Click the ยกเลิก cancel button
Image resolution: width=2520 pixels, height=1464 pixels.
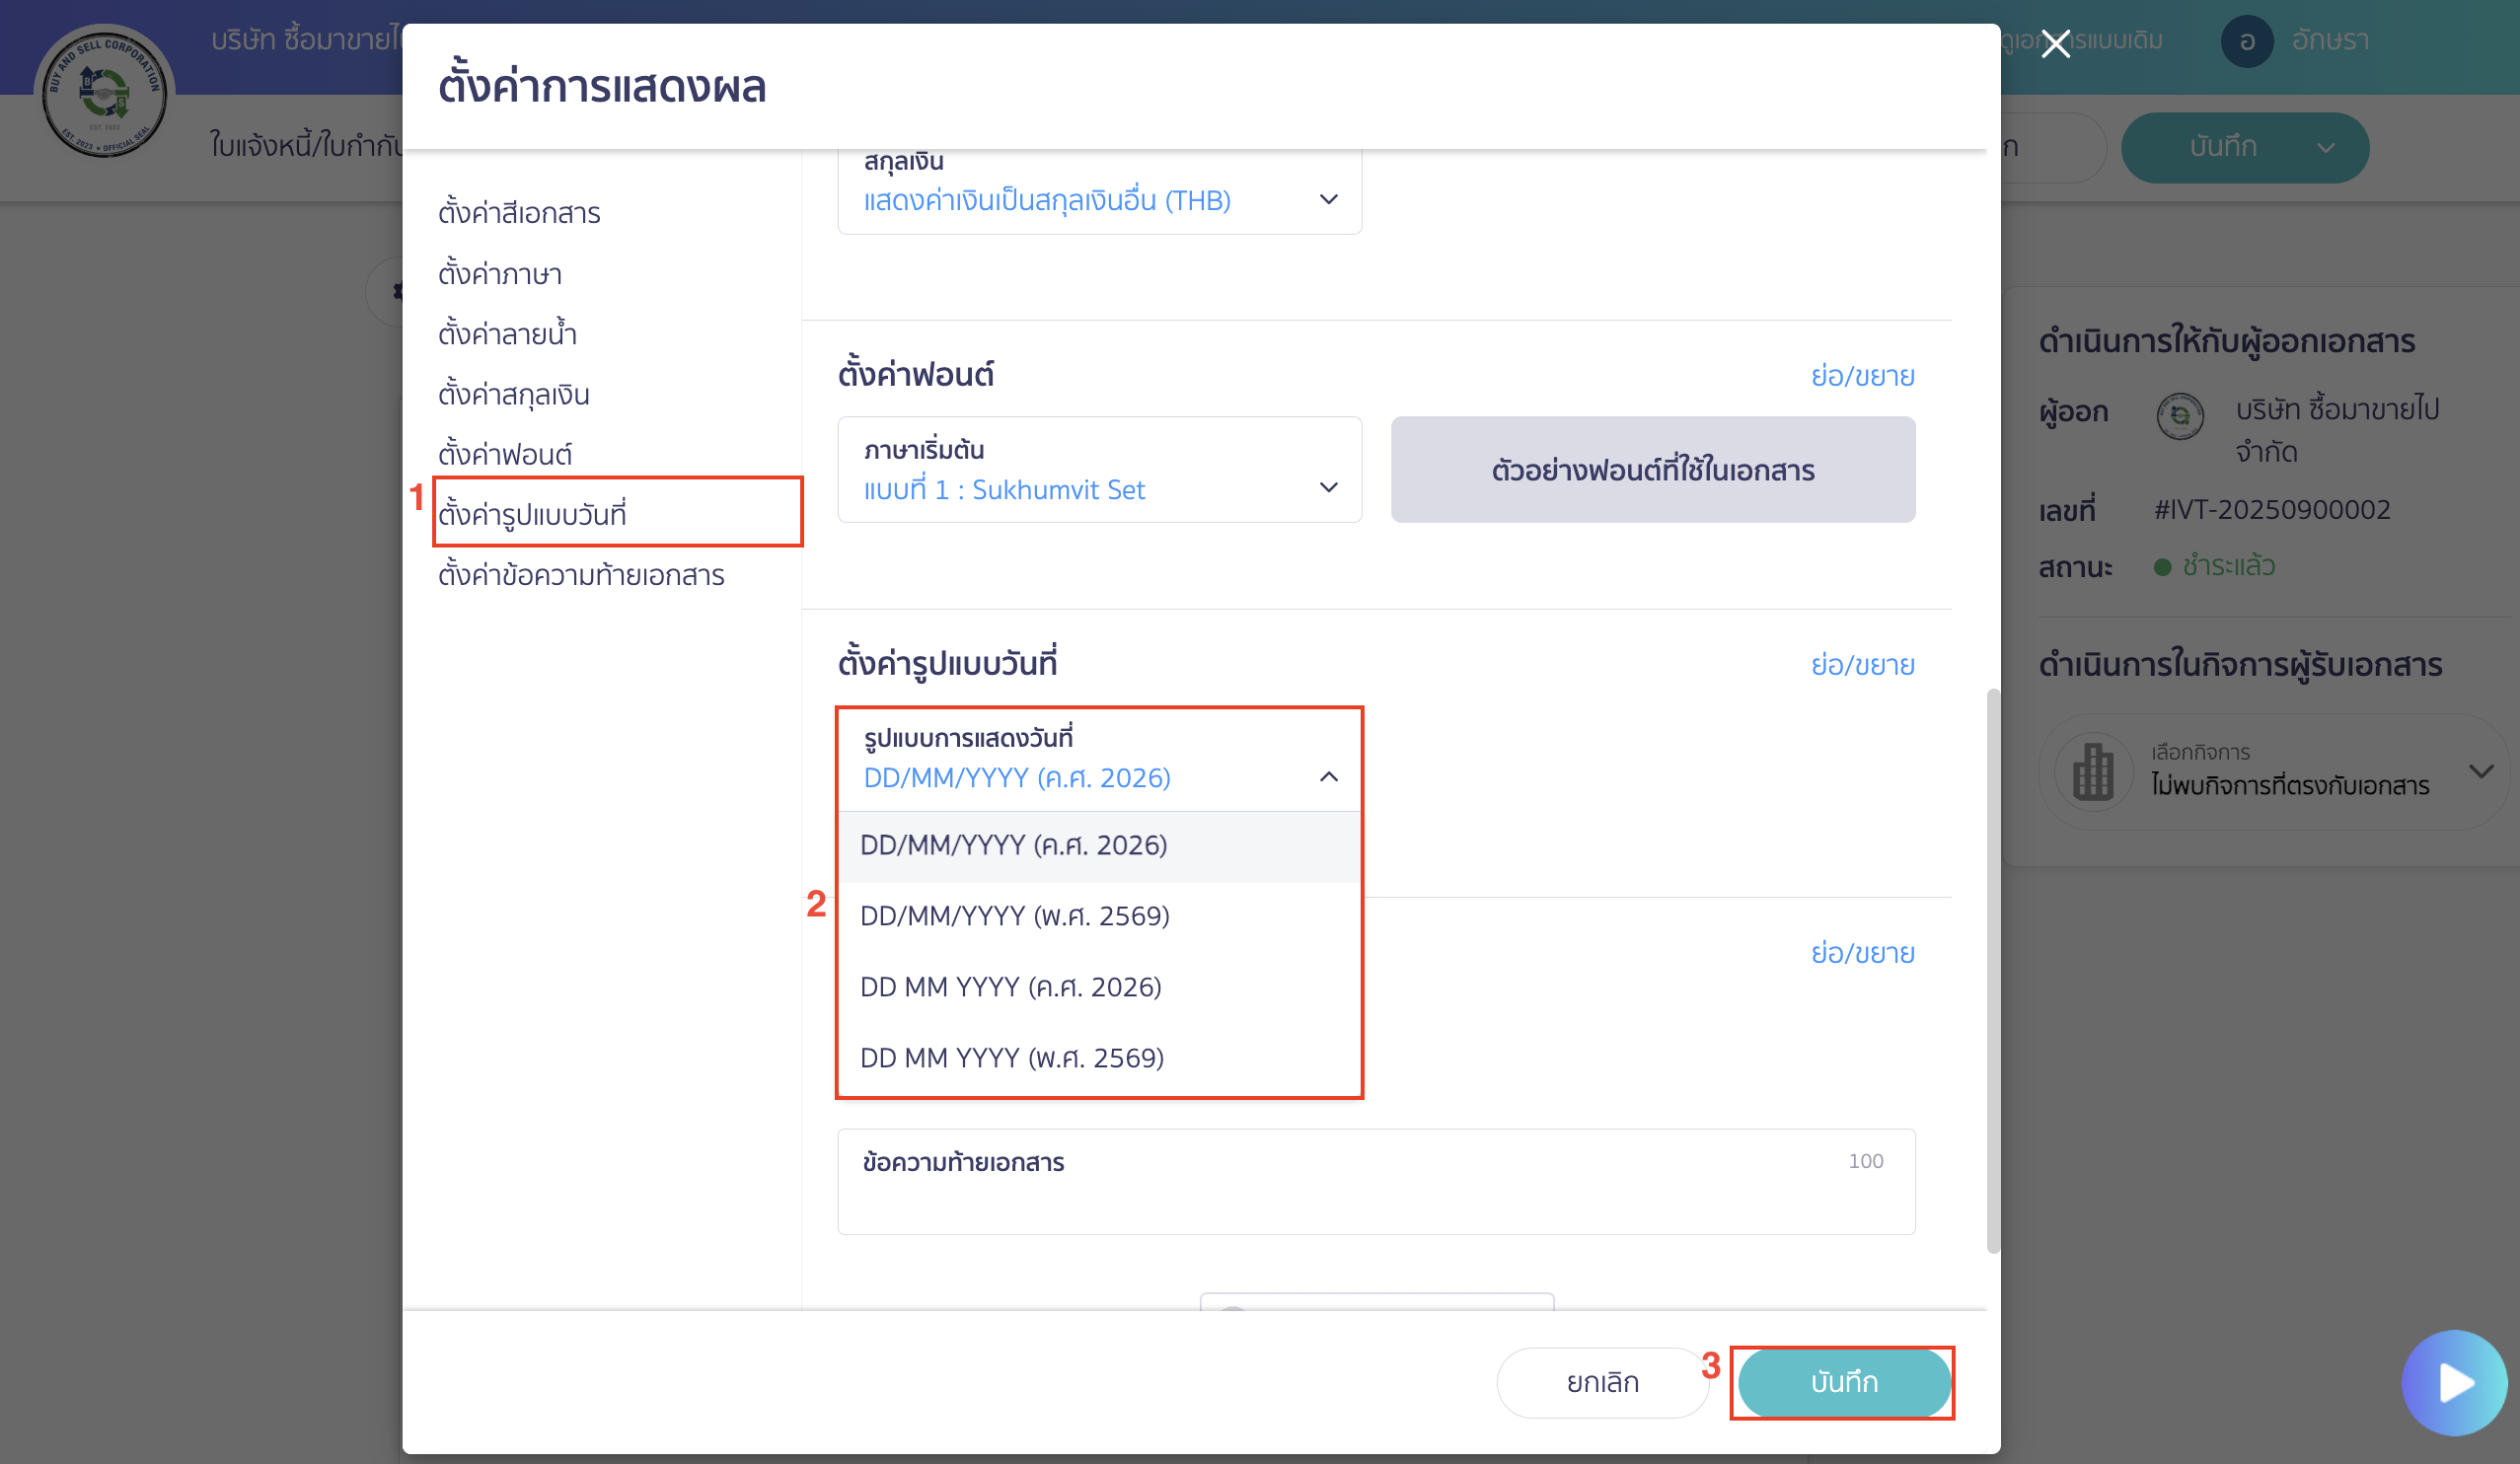pos(1602,1382)
